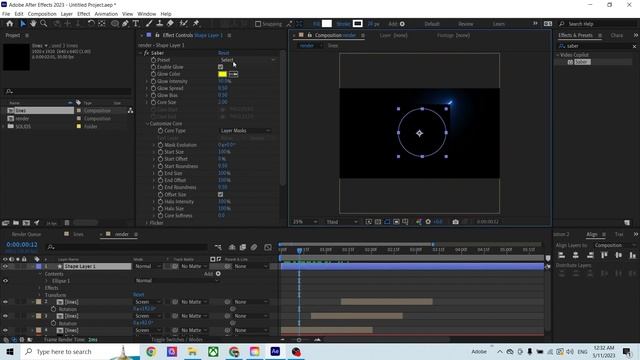Select the Clone Stamp tool
Image resolution: width=640 pixels, height=360 pixels.
point(160,24)
